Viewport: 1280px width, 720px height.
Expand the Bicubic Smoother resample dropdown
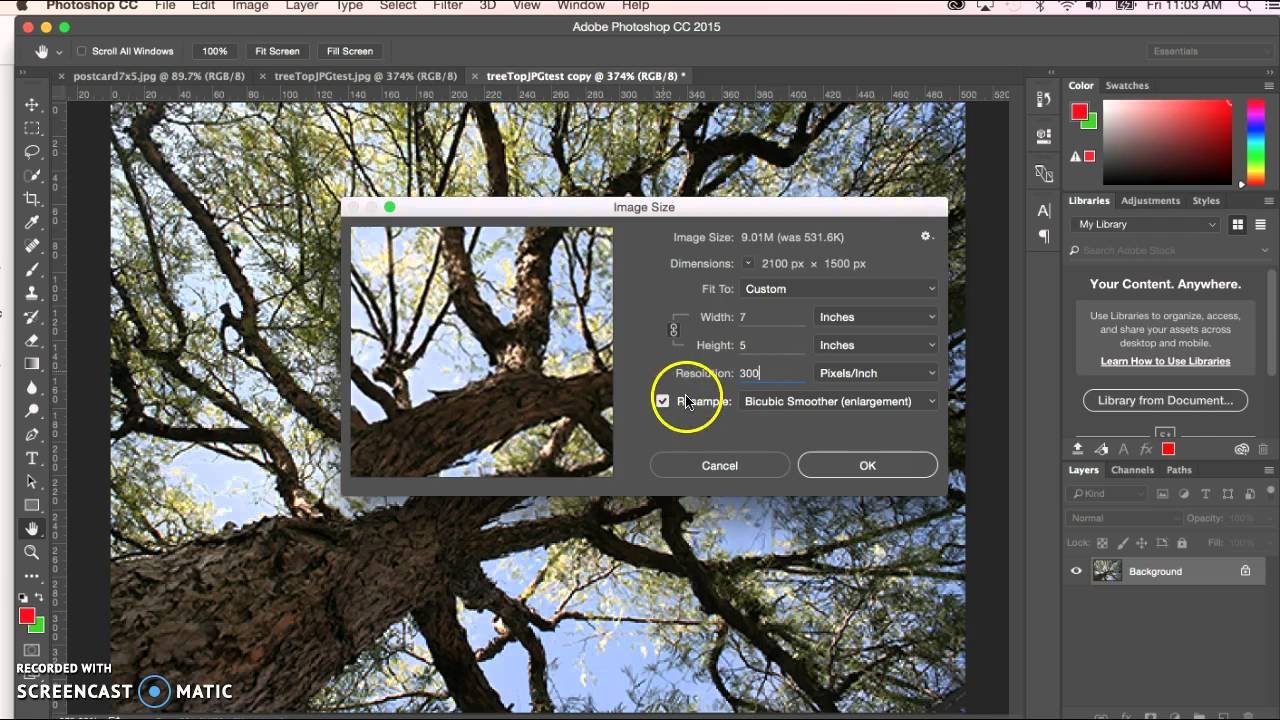coord(839,401)
